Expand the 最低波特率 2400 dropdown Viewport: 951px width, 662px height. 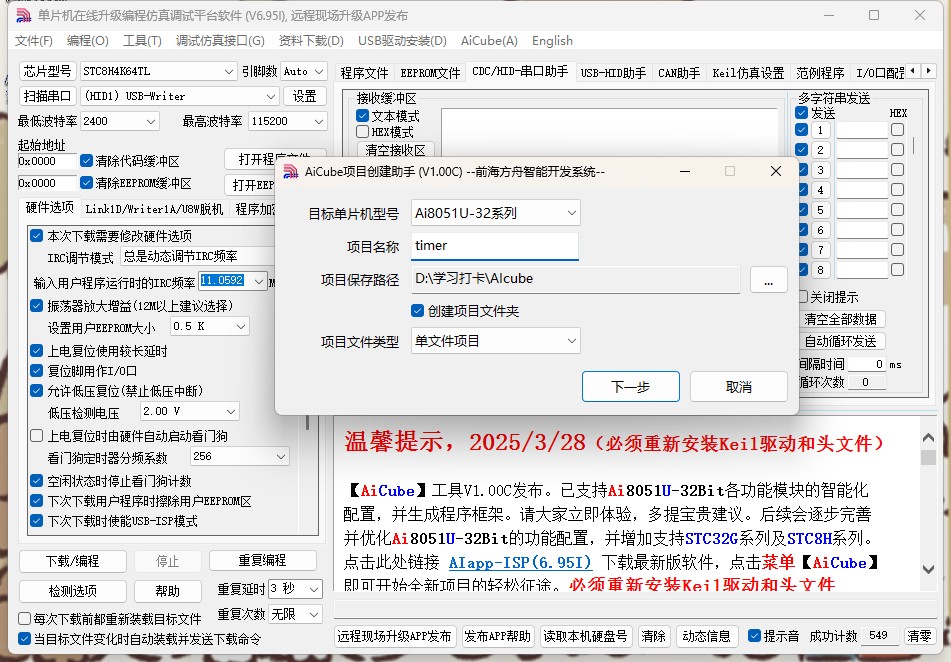pyautogui.click(x=151, y=121)
